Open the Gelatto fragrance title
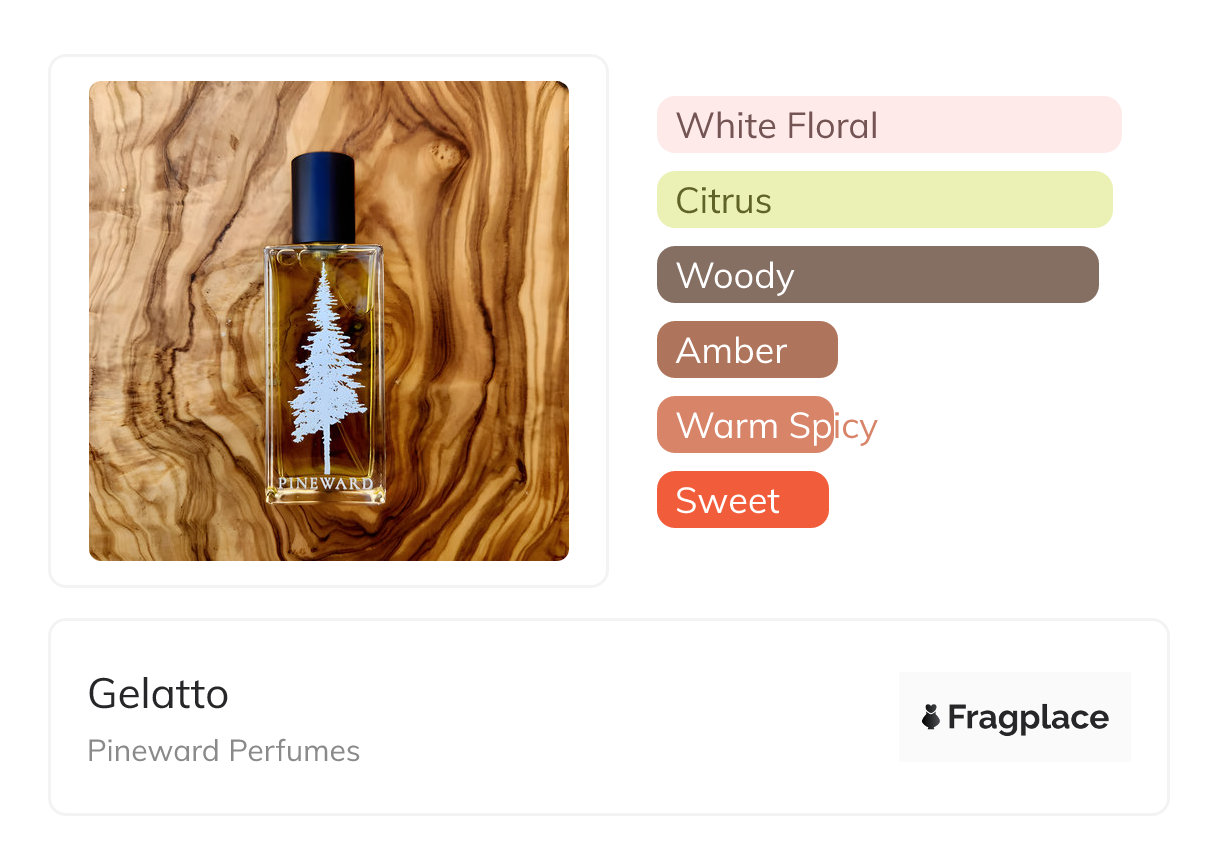Image resolution: width=1218 pixels, height=864 pixels. point(158,693)
